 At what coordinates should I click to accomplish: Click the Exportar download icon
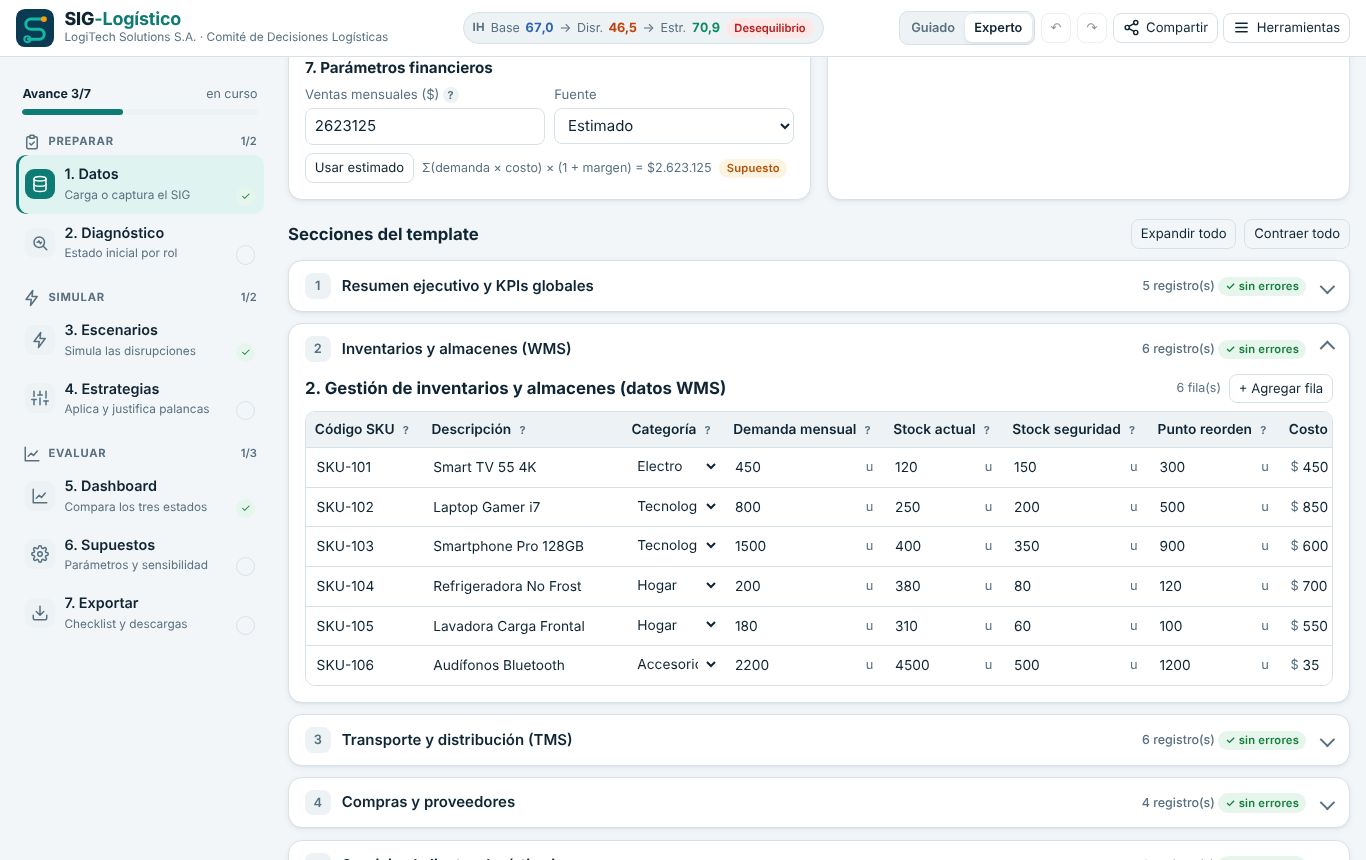click(40, 613)
